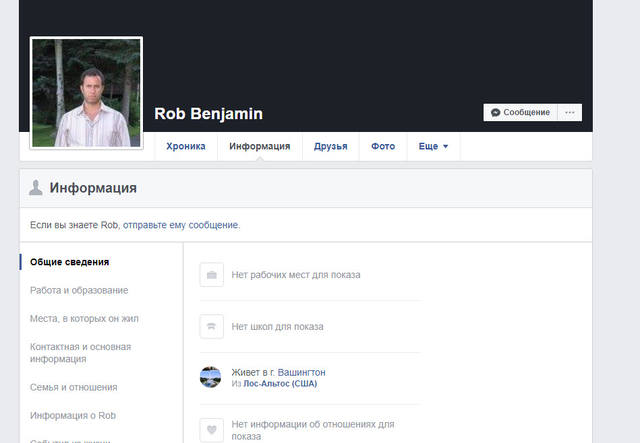Expand the Еще dropdown menu
This screenshot has height=443, width=640.
pyautogui.click(x=433, y=146)
